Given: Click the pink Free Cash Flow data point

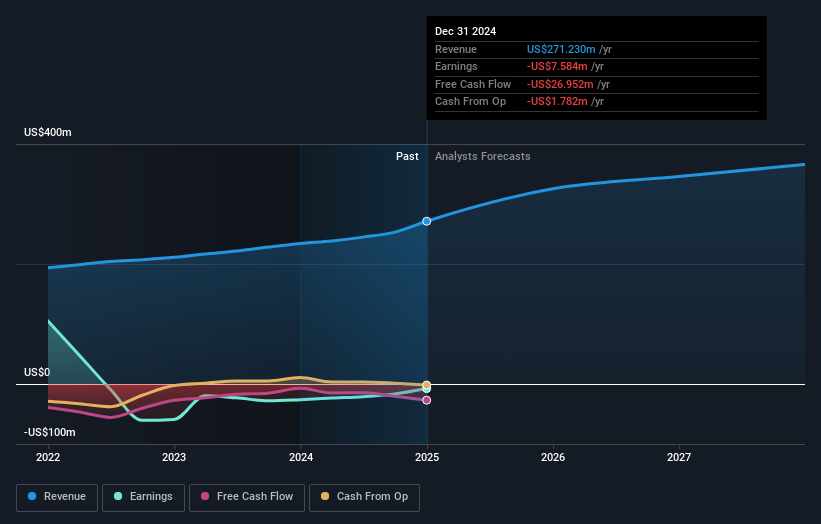Looking at the screenshot, I should click(427, 400).
